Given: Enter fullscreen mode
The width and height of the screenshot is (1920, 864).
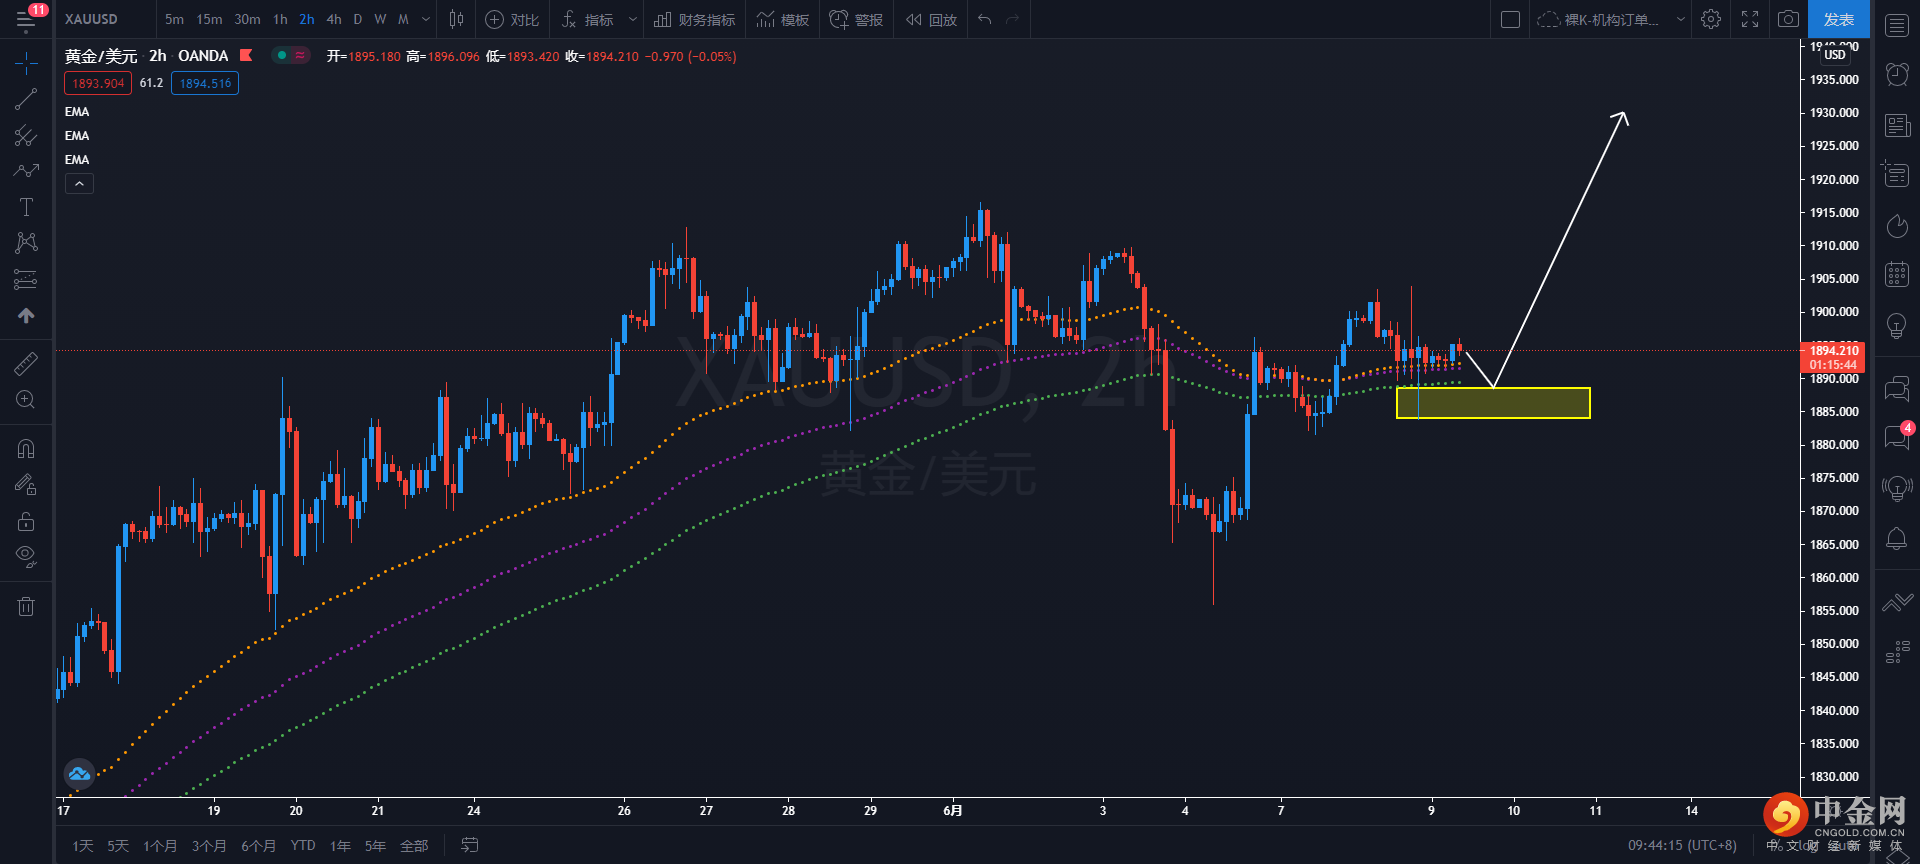Looking at the screenshot, I should point(1750,20).
